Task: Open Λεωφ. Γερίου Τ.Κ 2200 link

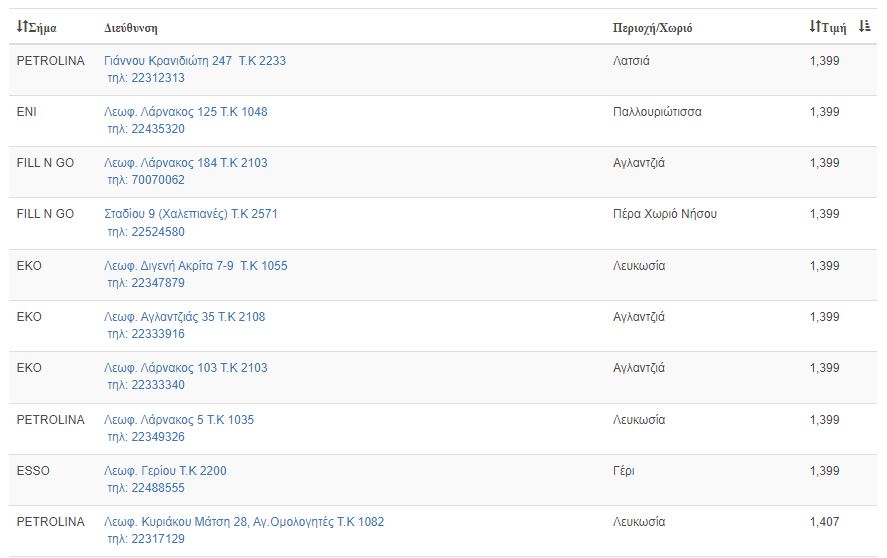Action: 165,470
